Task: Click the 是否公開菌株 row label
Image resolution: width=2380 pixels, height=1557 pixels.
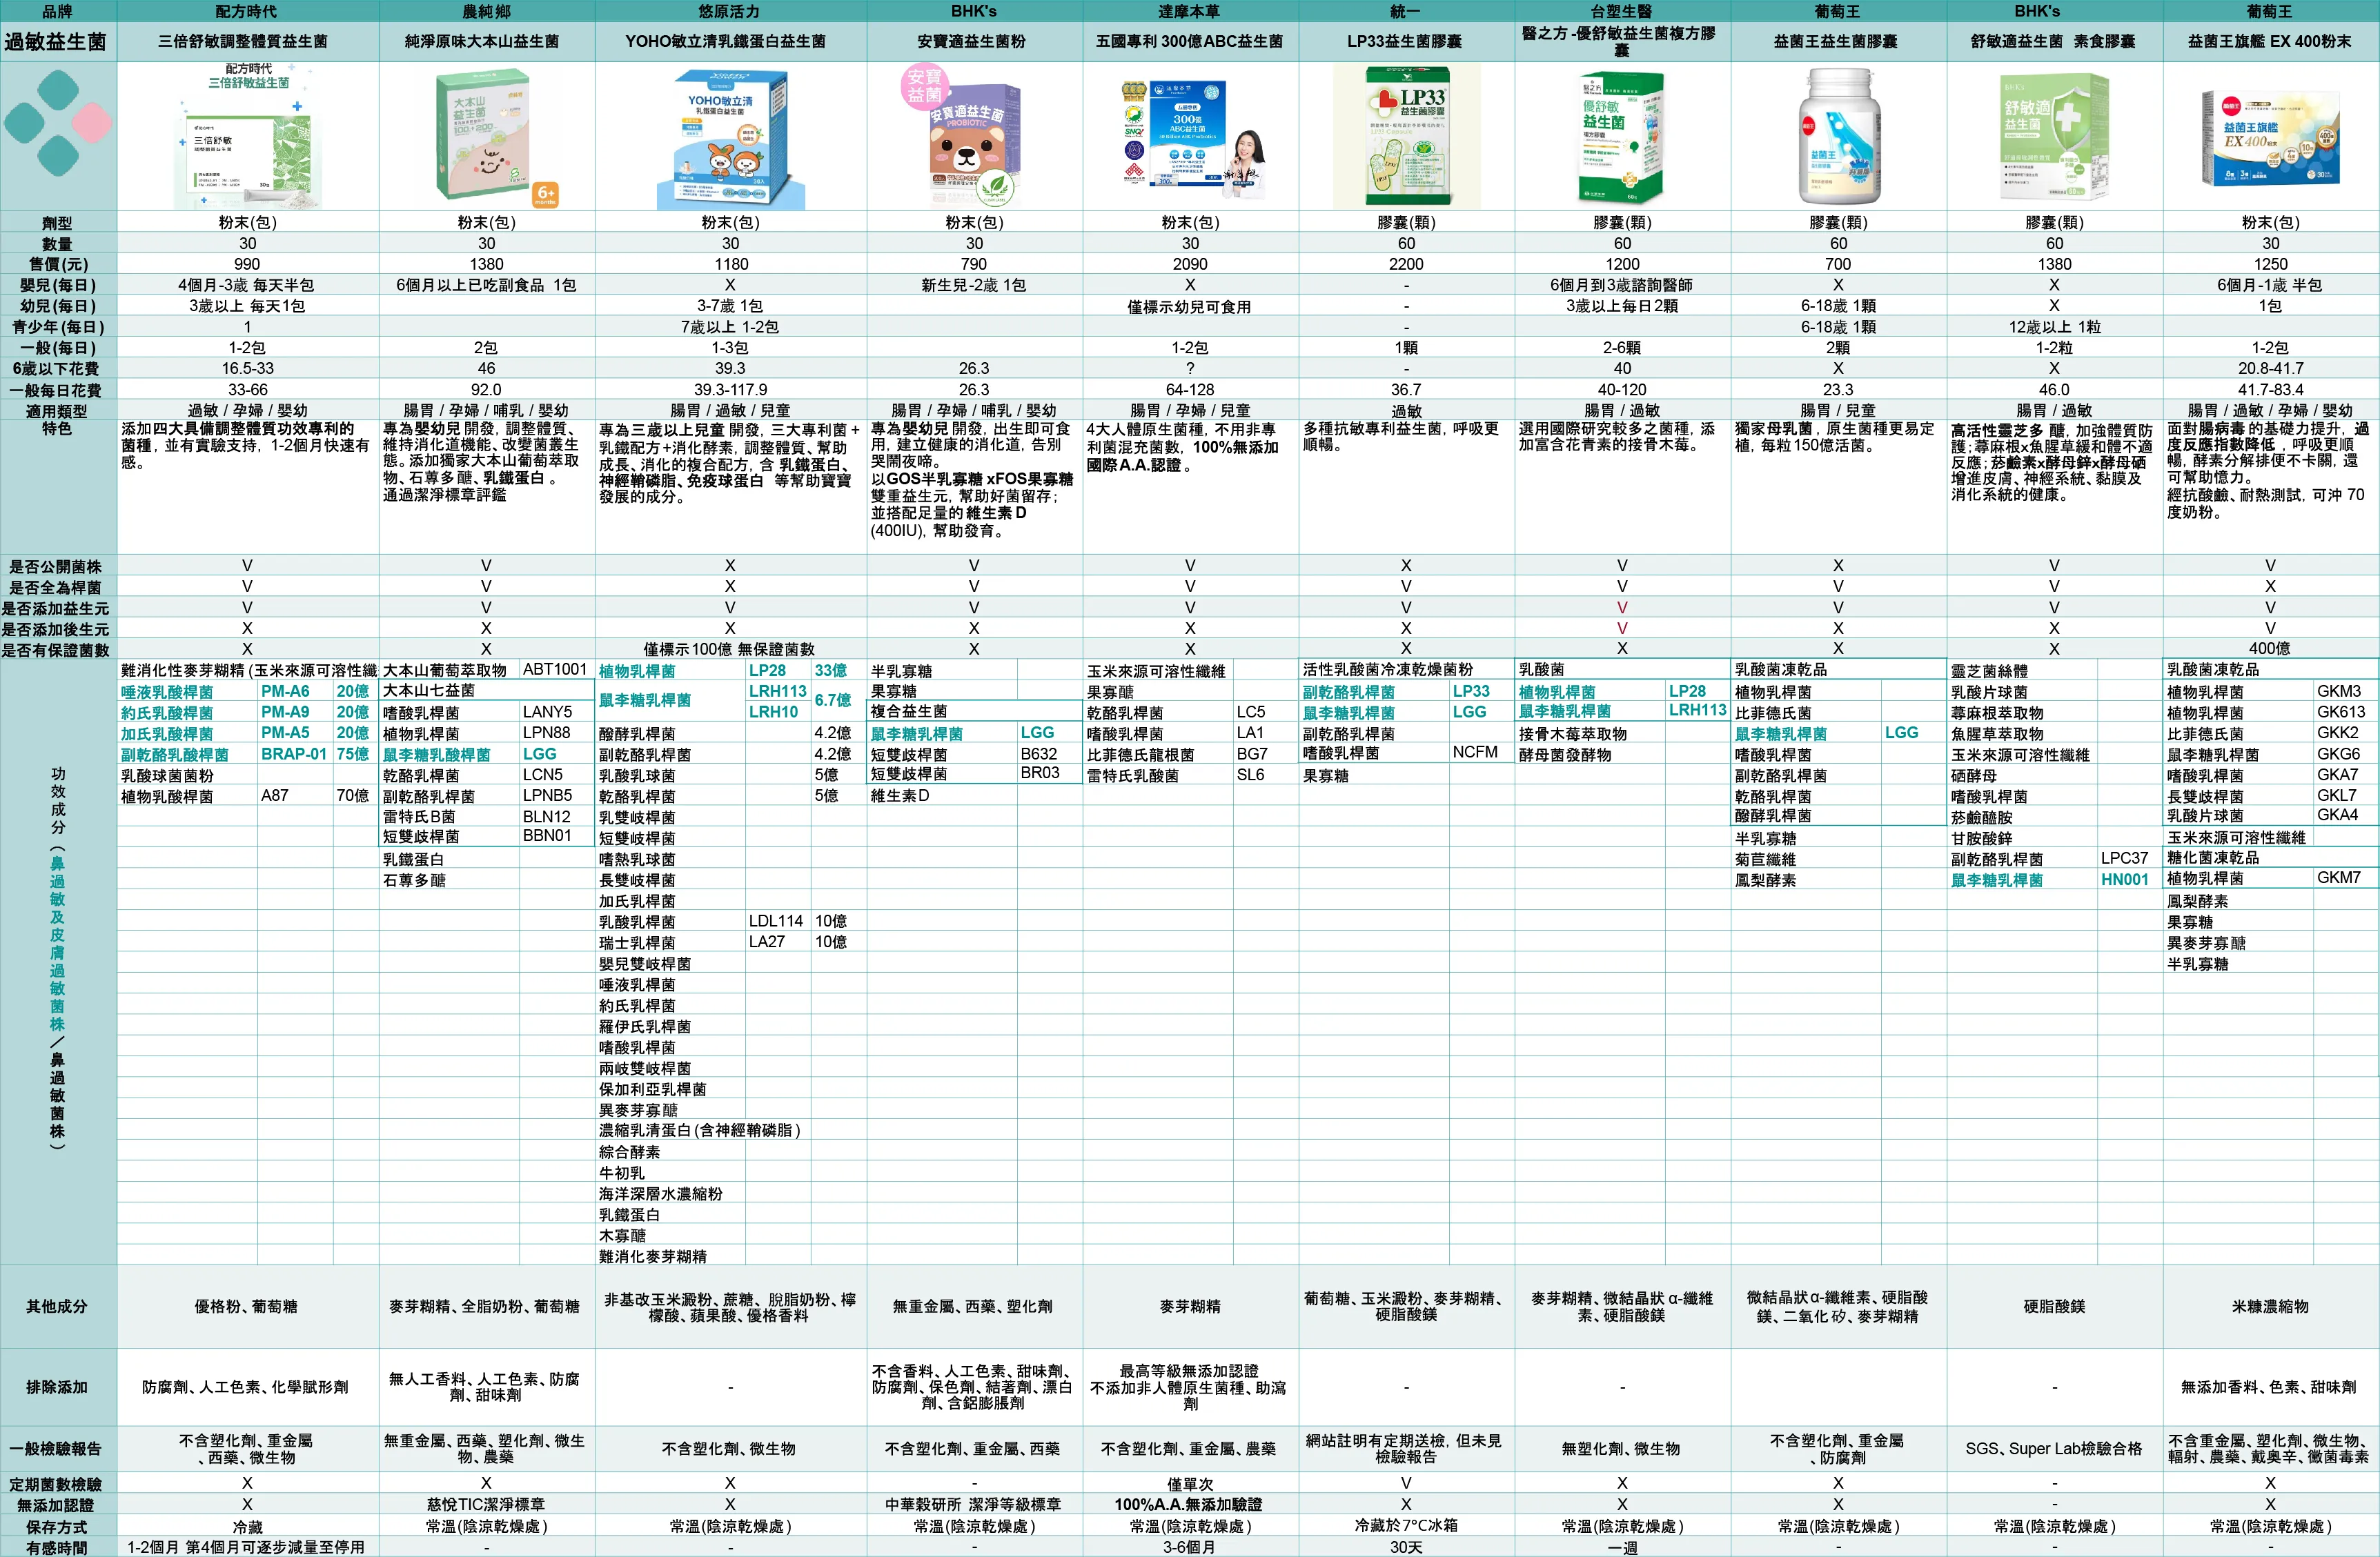Action: tap(58, 566)
